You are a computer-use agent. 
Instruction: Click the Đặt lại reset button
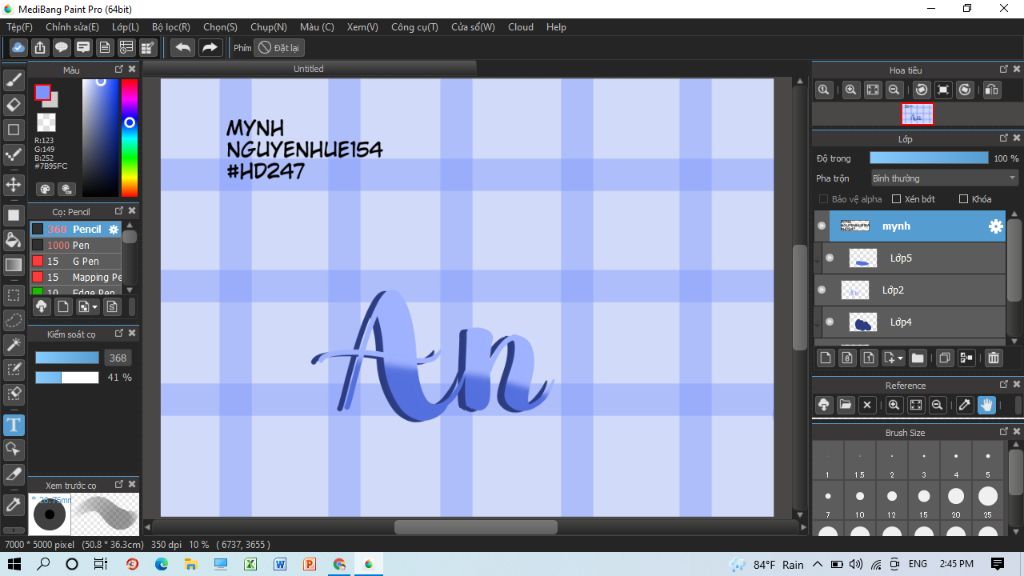[x=279, y=48]
